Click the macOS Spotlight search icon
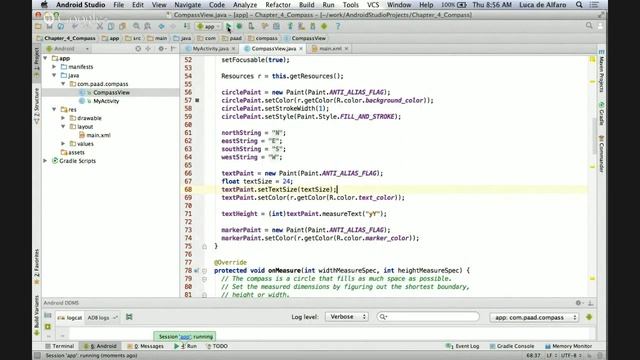640x360 pixels. coord(579,5)
